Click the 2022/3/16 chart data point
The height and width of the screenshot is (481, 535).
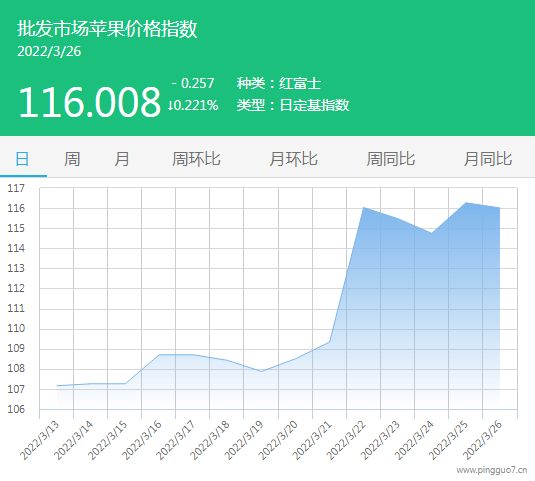(159, 354)
